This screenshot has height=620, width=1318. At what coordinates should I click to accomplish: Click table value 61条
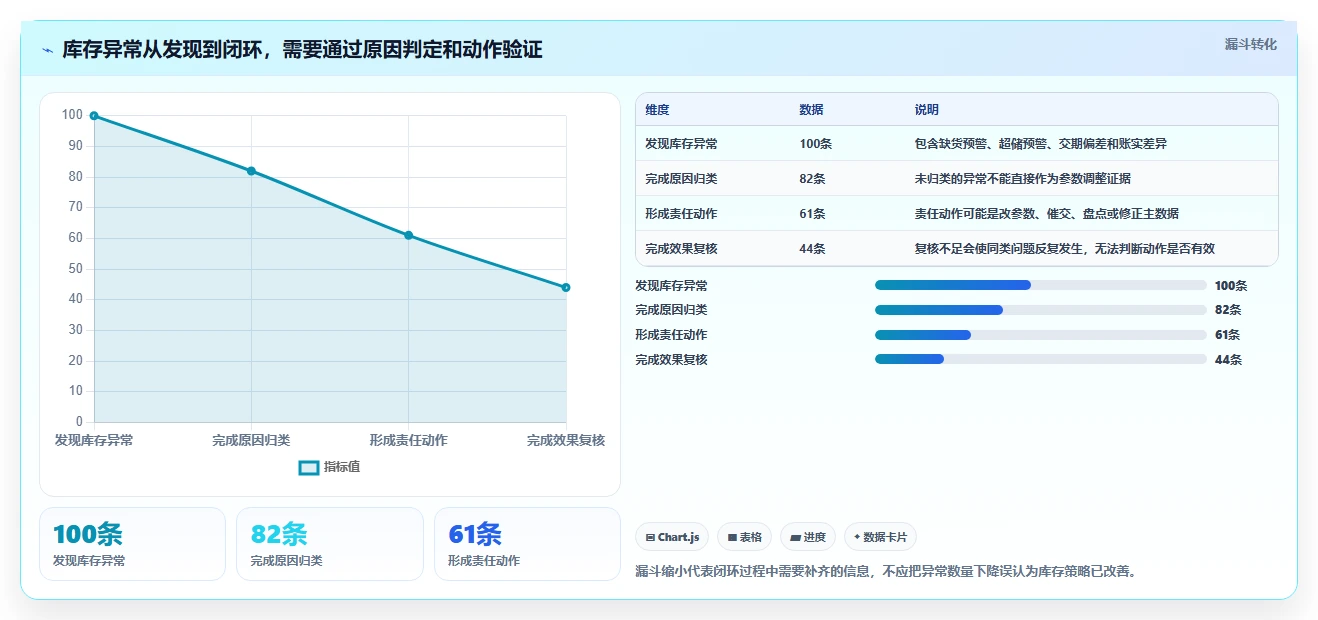click(x=812, y=214)
